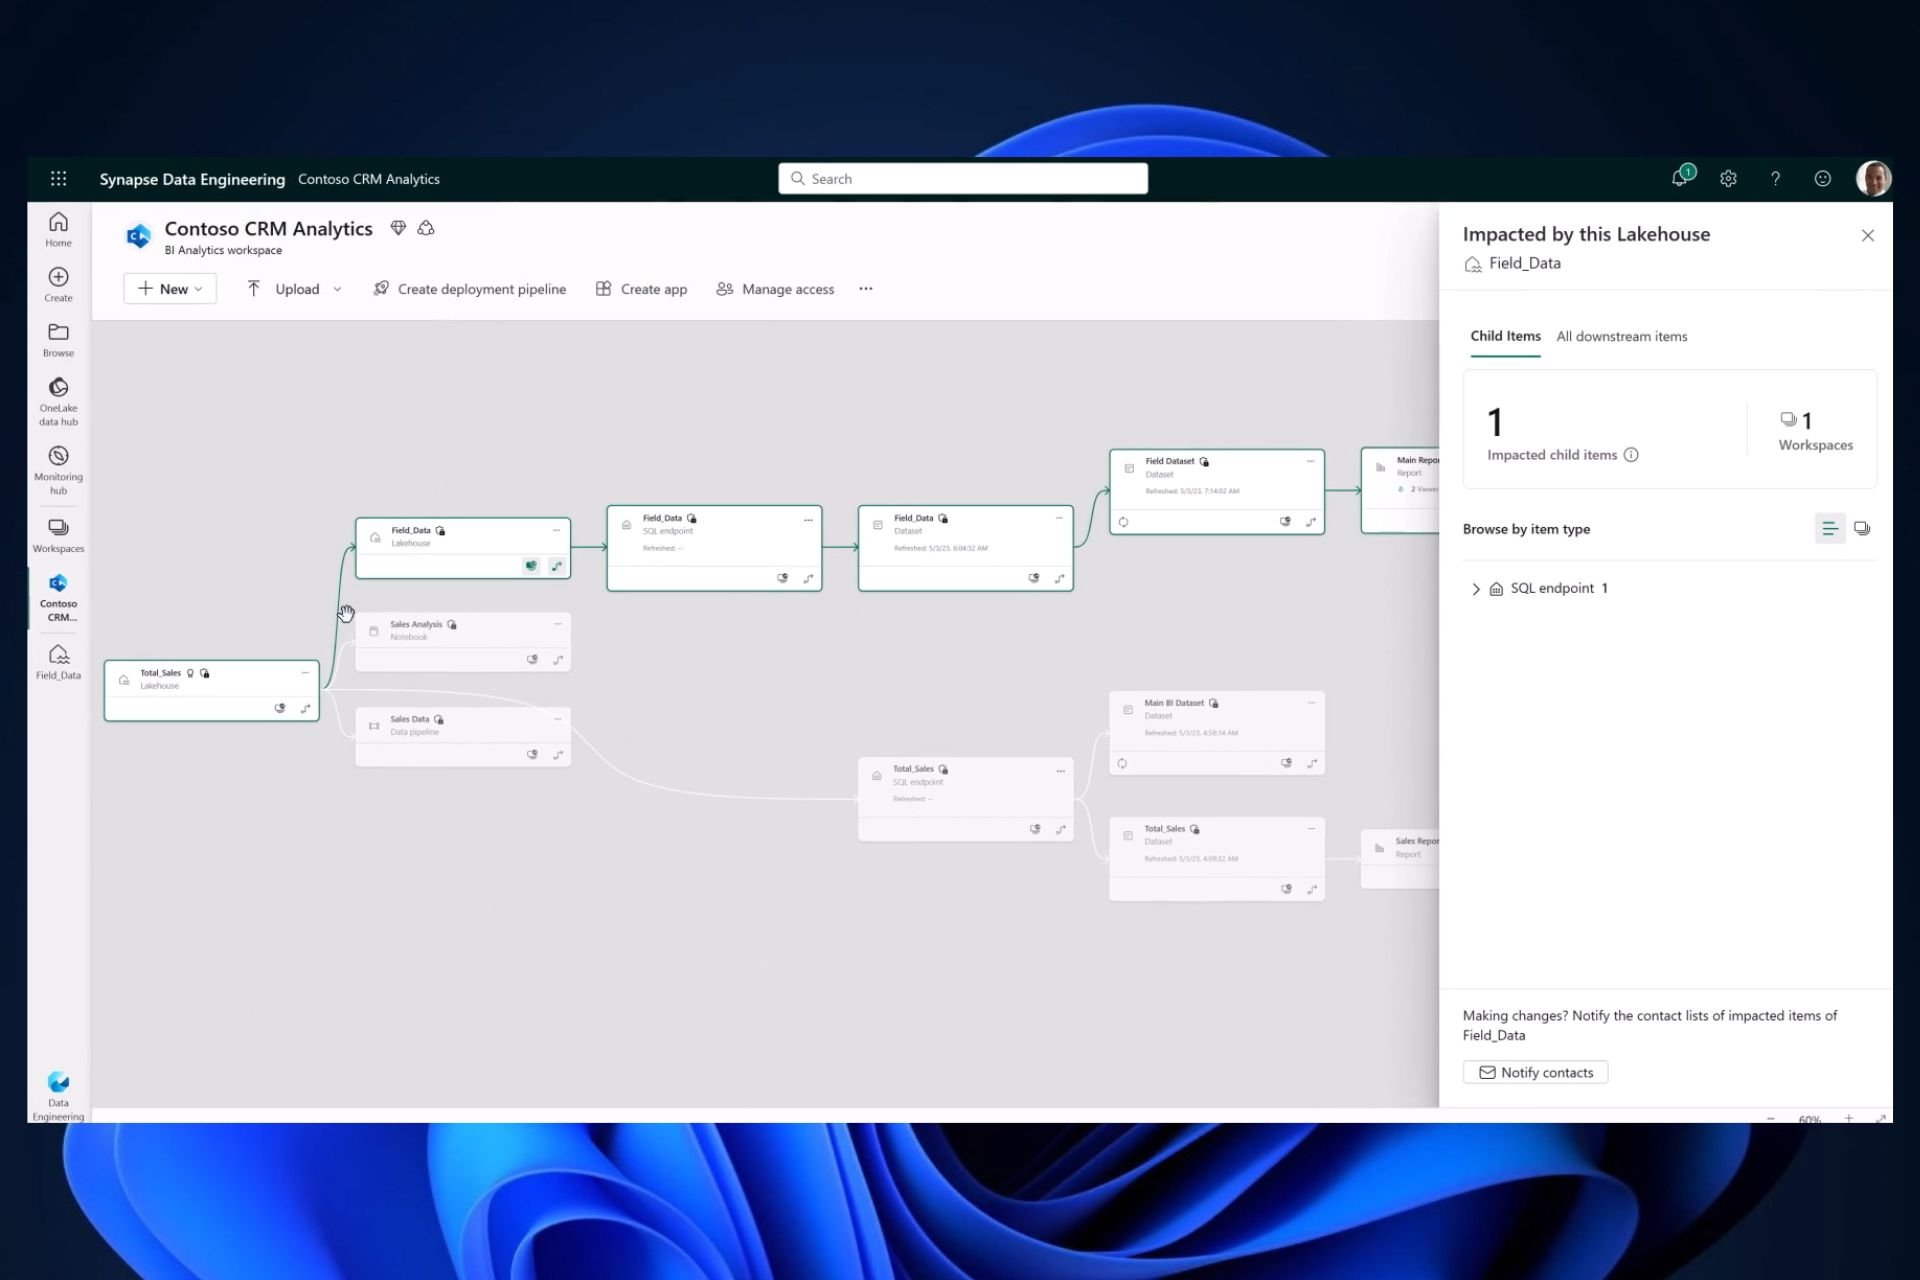Viewport: 1920px width, 1280px height.
Task: Select Contoso CRM workspace in sidebar
Action: tap(58, 598)
